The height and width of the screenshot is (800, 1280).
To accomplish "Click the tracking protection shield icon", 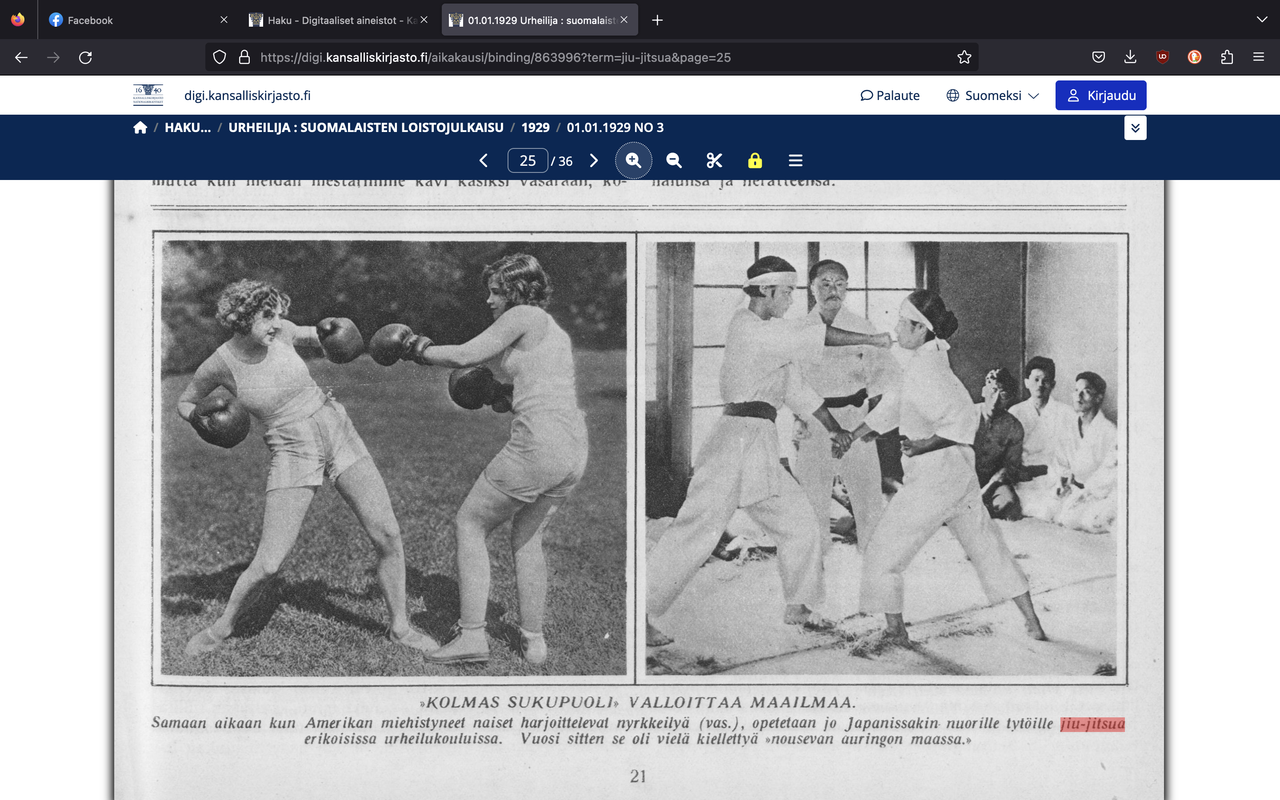I will (x=220, y=57).
